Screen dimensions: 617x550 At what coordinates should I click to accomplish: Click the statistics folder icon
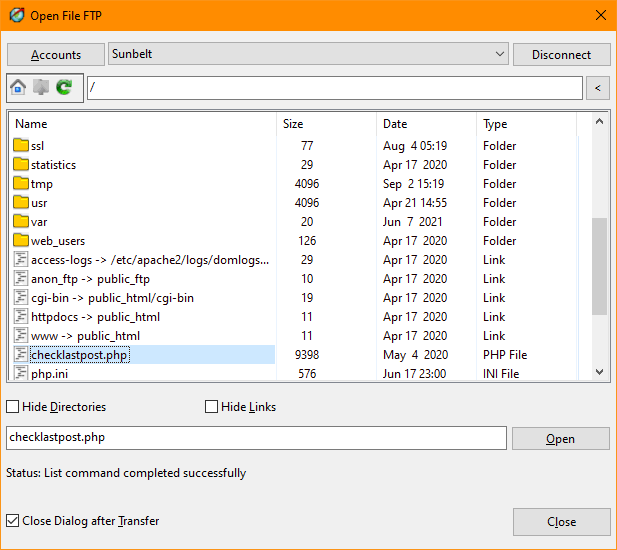(21, 164)
